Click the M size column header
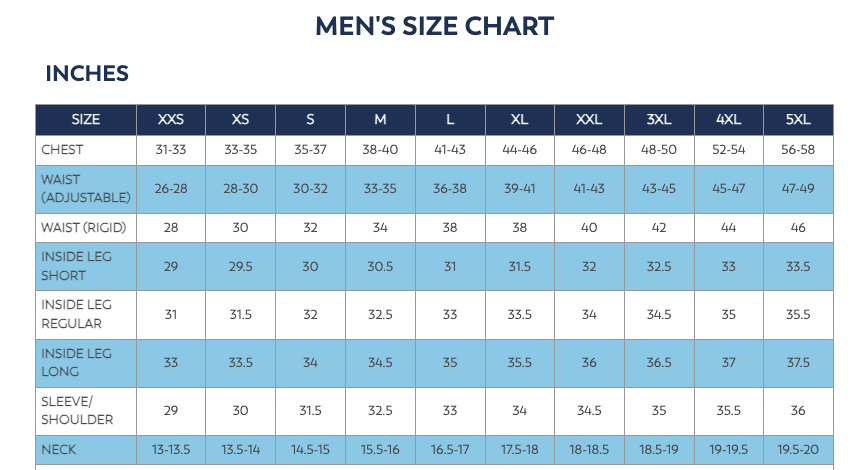The height and width of the screenshot is (470, 857). click(x=380, y=120)
